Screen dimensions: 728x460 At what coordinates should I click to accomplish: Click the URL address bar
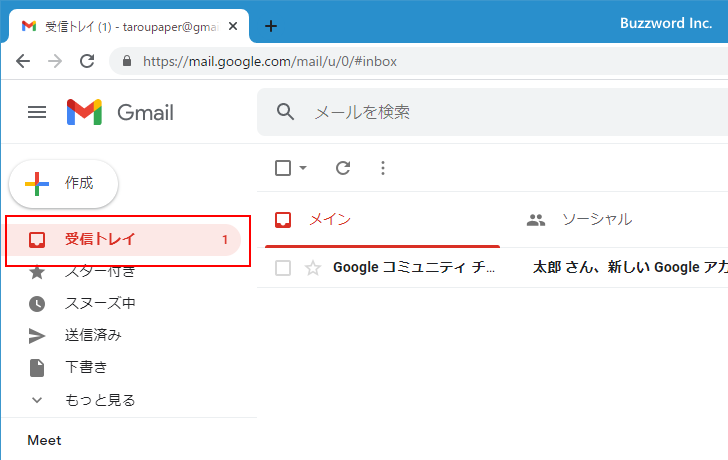pos(418,61)
